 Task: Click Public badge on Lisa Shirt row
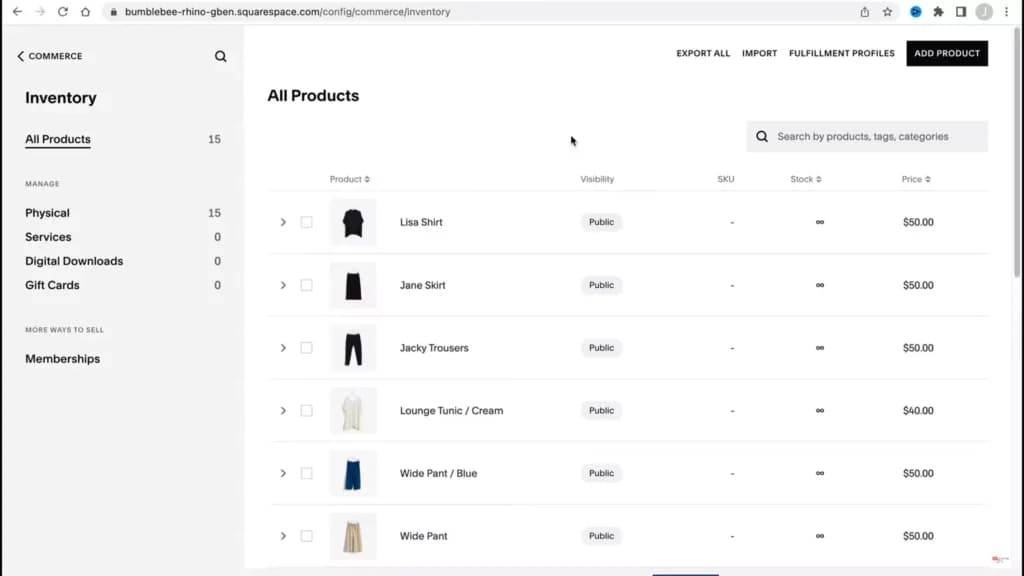point(601,222)
